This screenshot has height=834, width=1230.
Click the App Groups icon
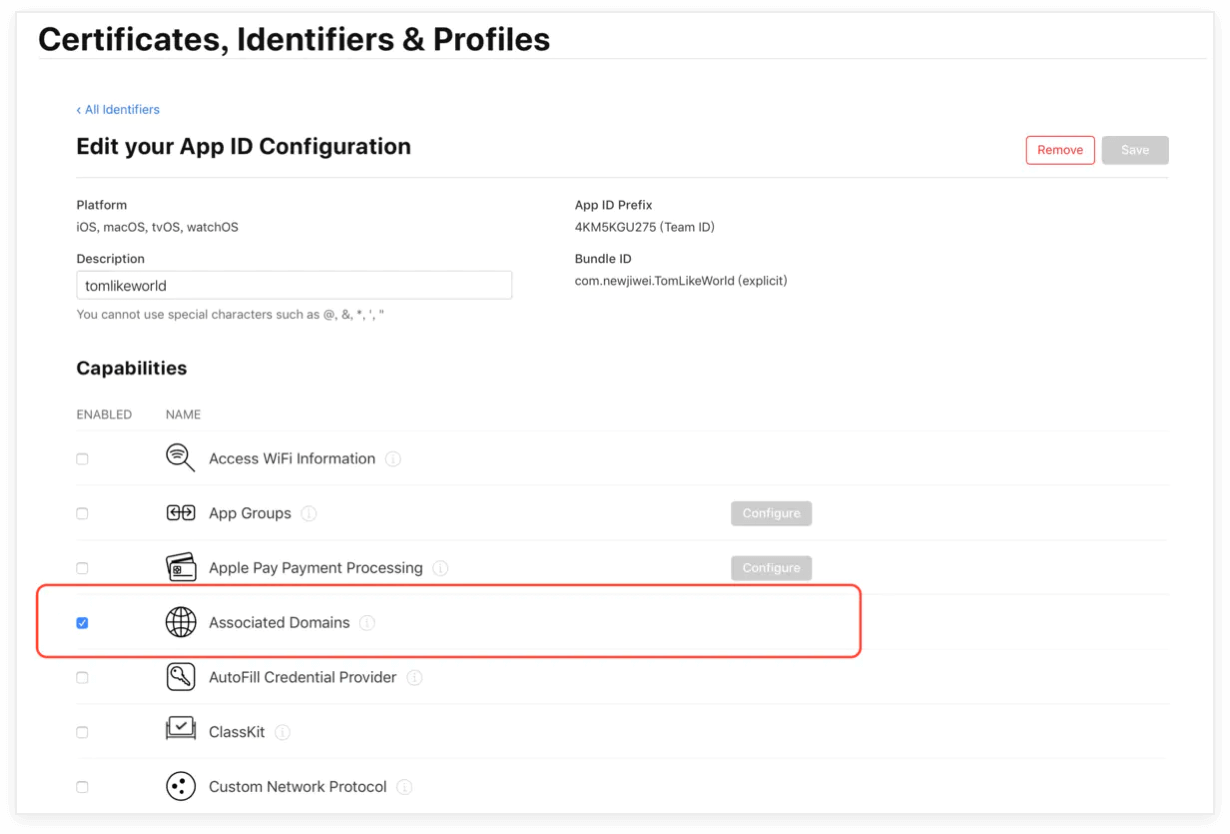181,513
